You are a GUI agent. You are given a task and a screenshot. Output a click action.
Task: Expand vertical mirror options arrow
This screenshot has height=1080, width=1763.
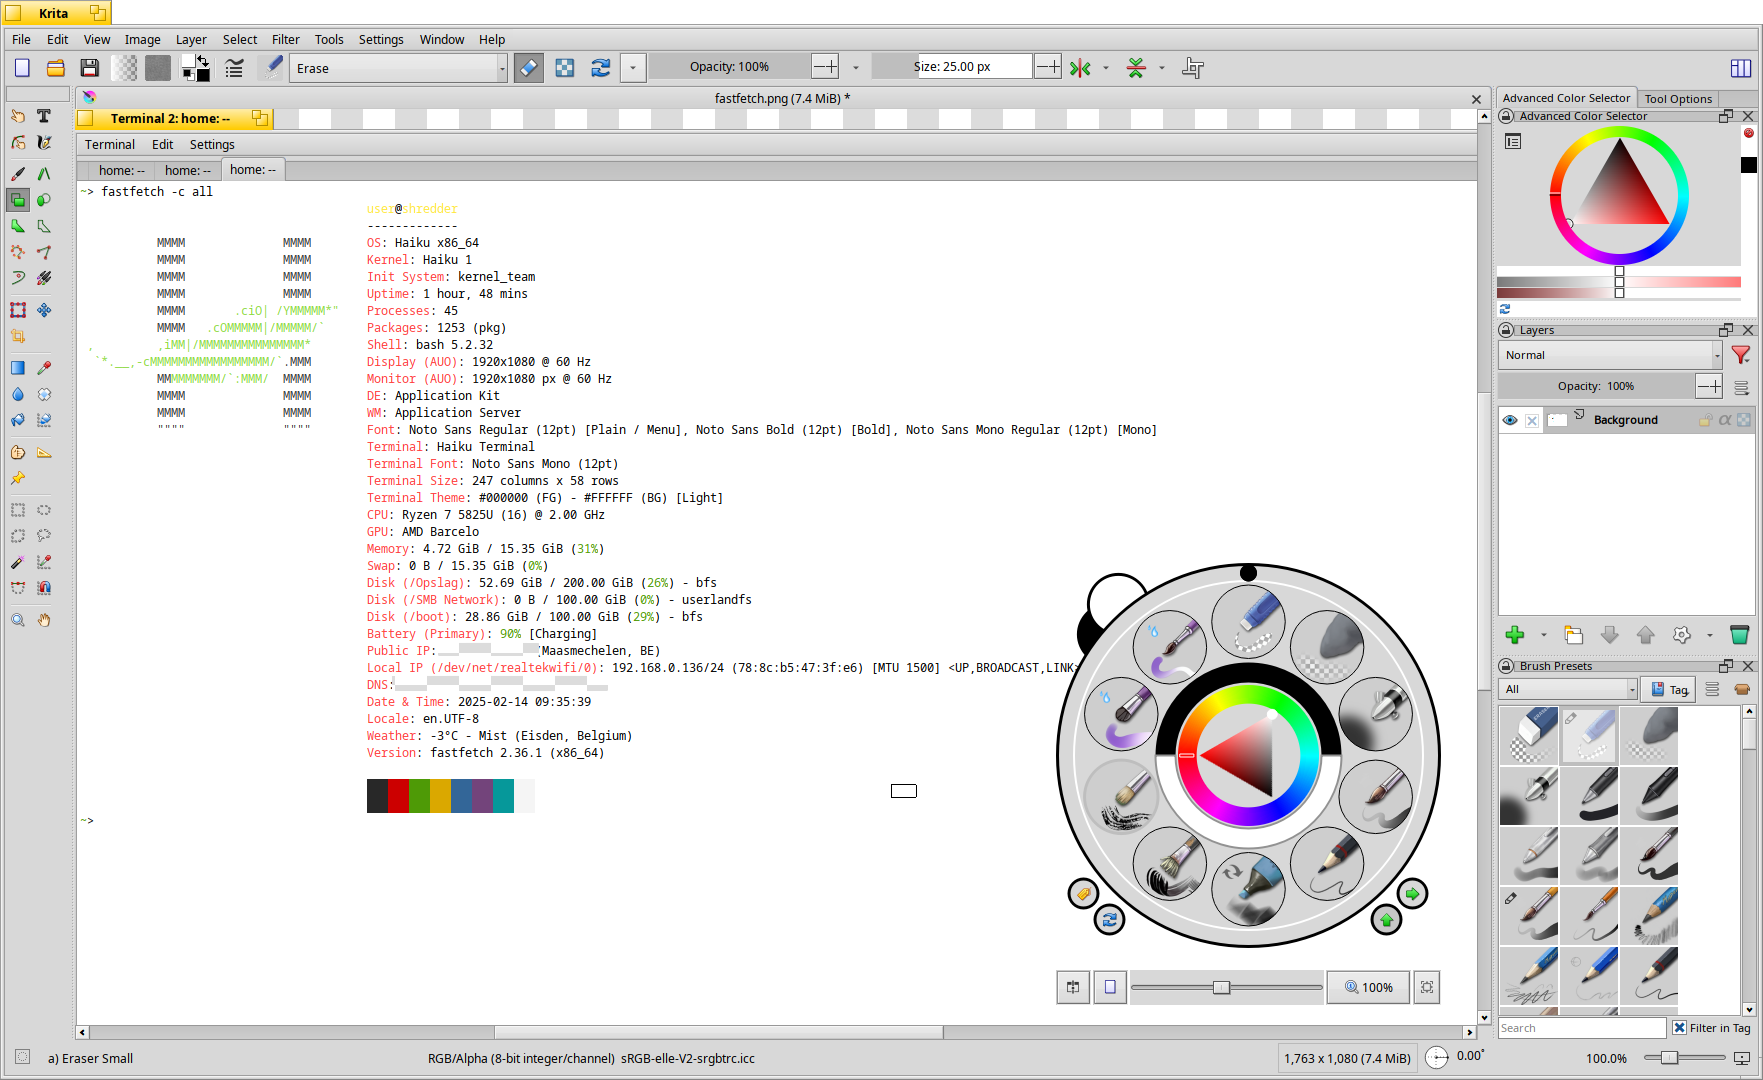[x=1162, y=68]
